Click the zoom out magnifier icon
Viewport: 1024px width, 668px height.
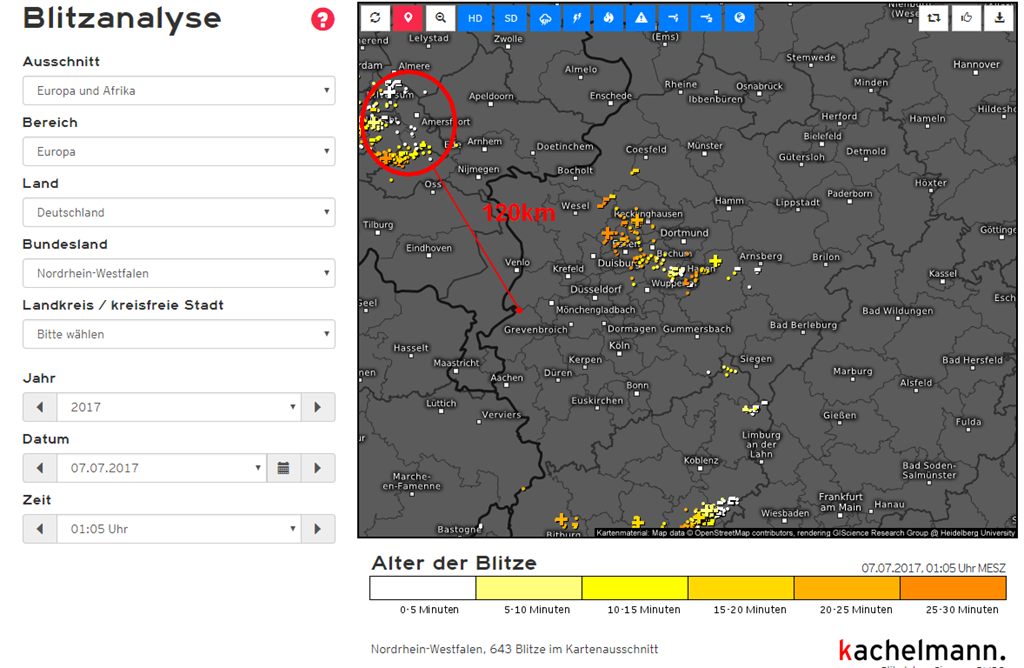click(x=439, y=18)
